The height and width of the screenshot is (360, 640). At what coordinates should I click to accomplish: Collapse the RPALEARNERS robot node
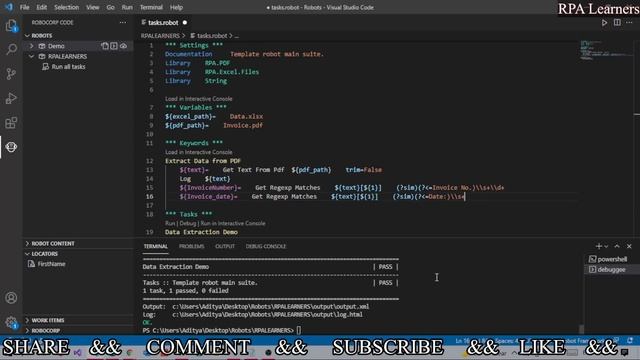click(x=31, y=56)
